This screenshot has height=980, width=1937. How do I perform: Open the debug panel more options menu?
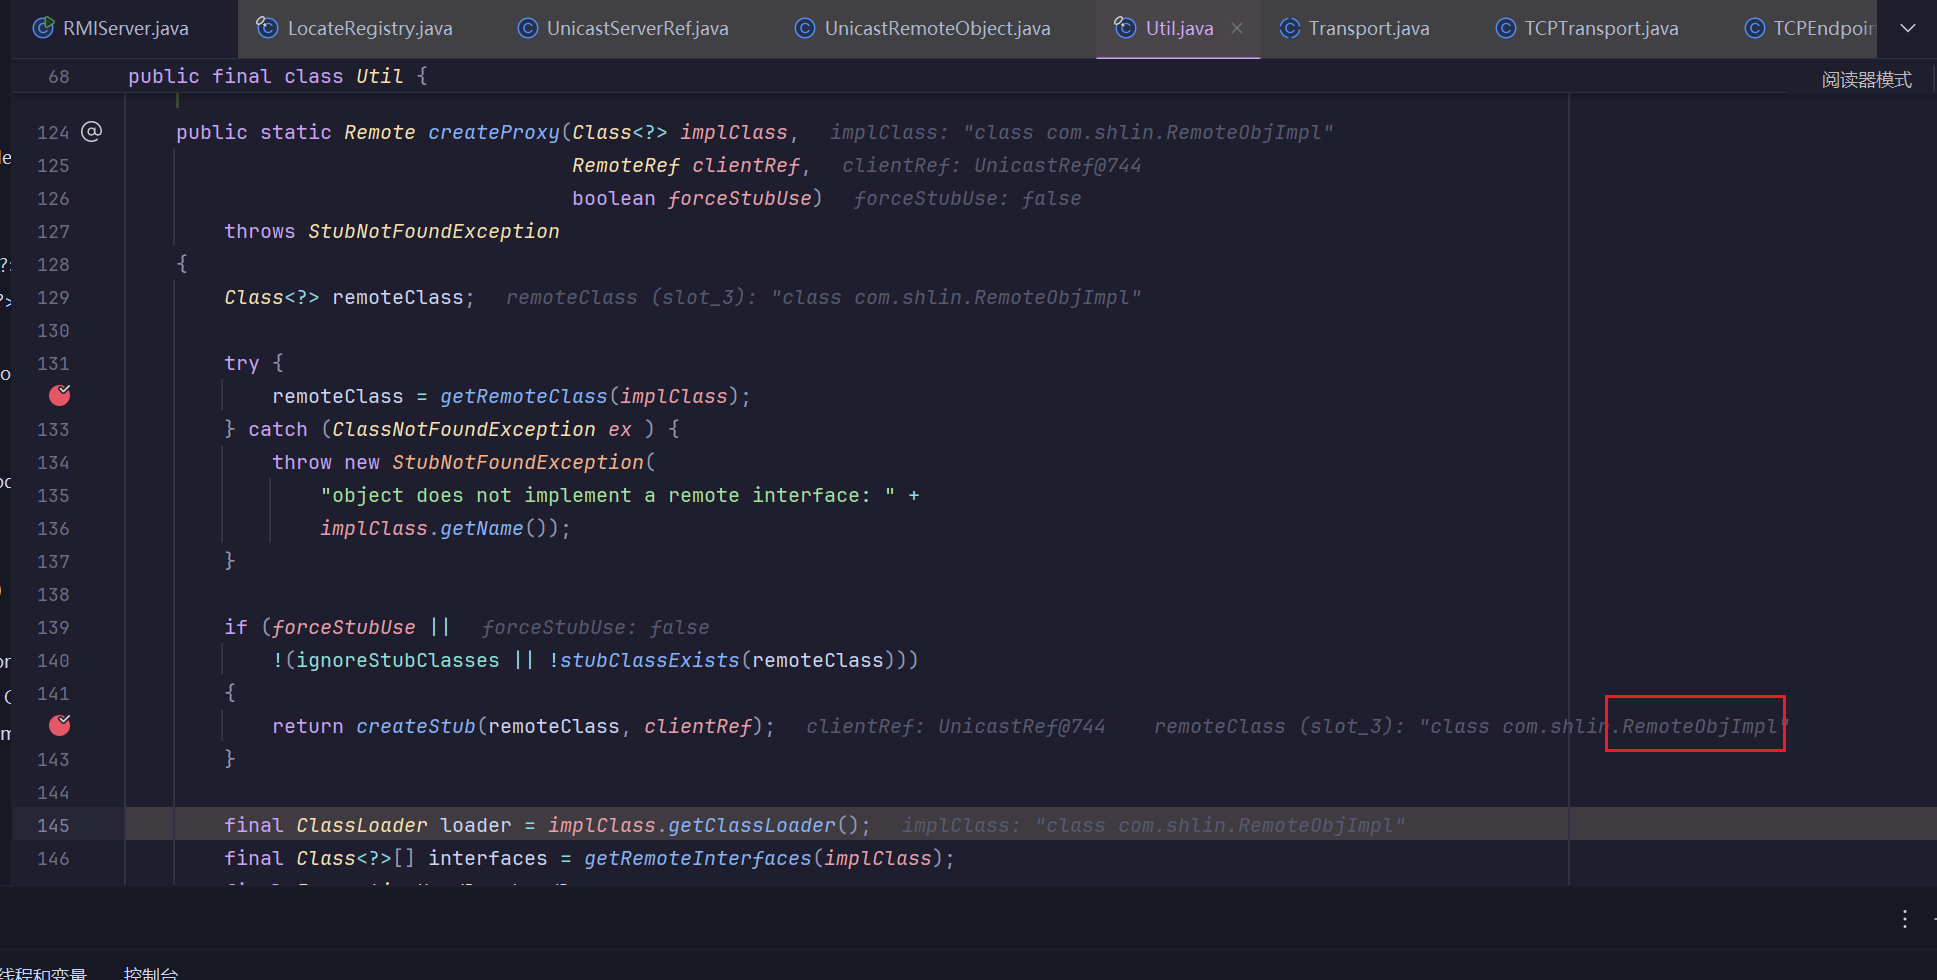click(x=1905, y=919)
